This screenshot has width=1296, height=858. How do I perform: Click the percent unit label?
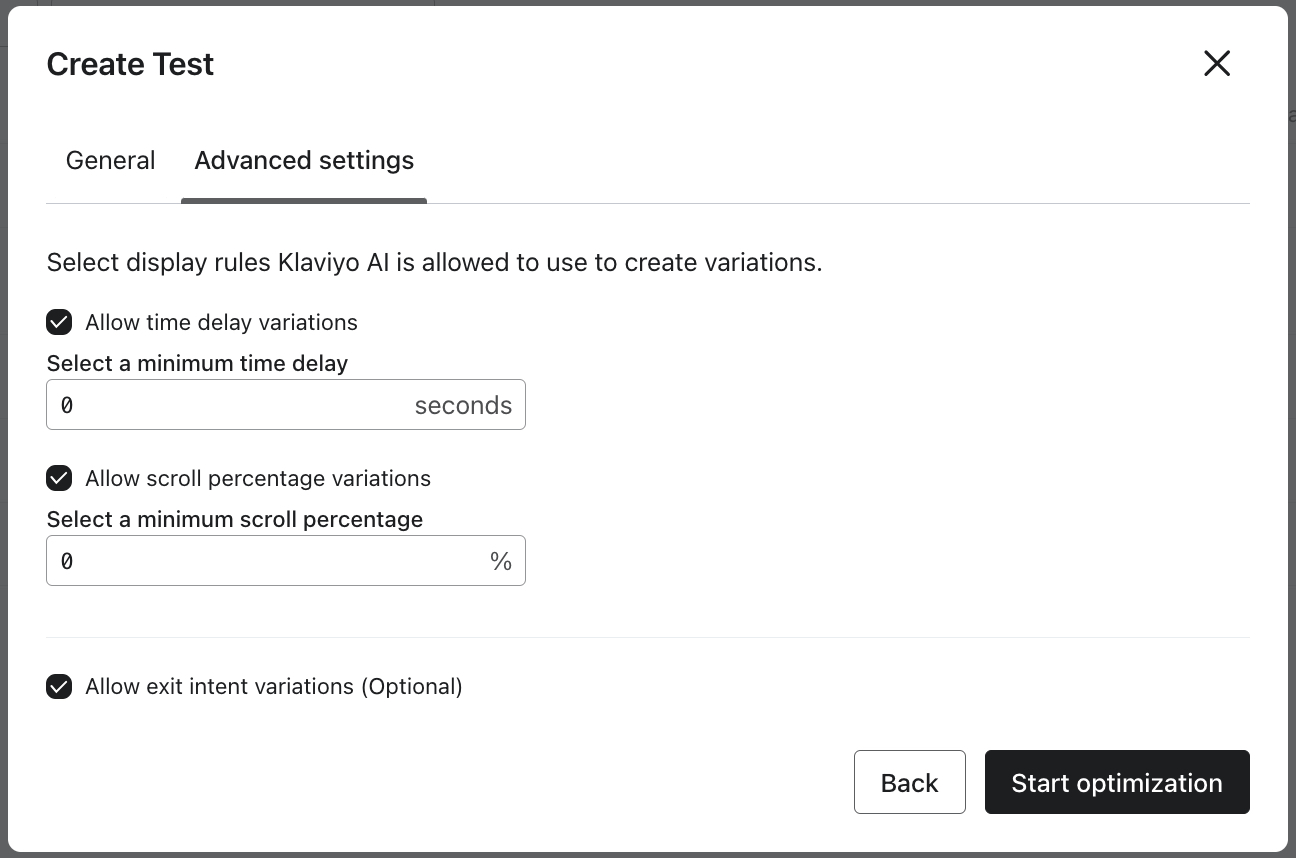[x=501, y=561]
